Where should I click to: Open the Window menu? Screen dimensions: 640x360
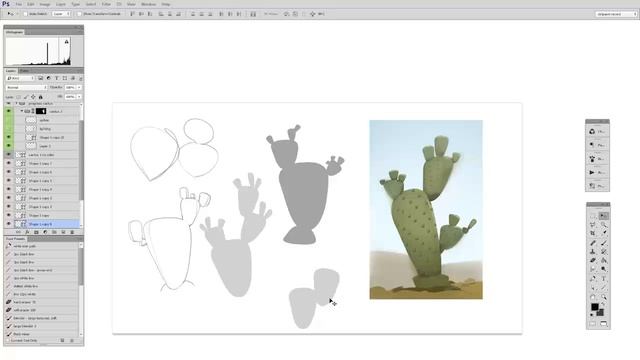148,4
